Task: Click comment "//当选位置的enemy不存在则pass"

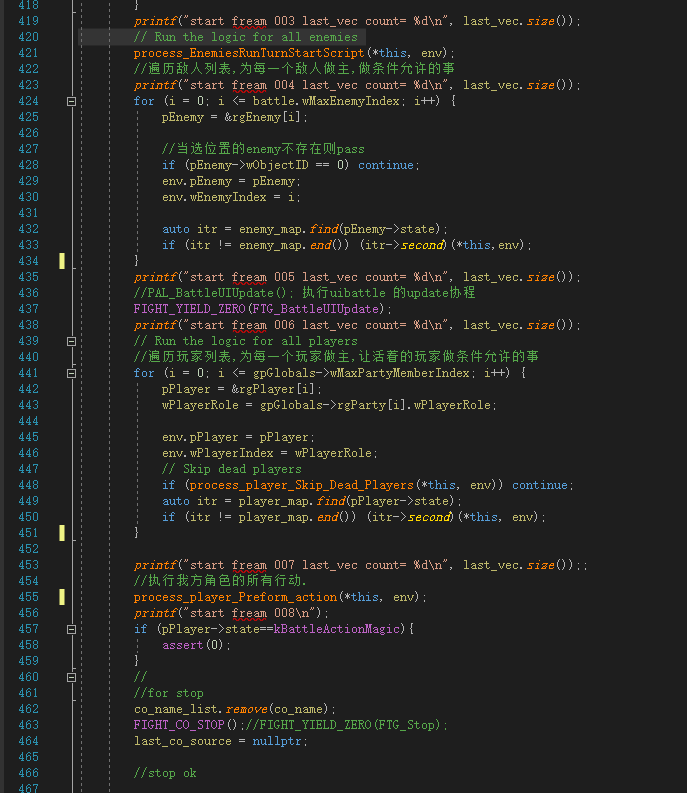Action: (263, 149)
